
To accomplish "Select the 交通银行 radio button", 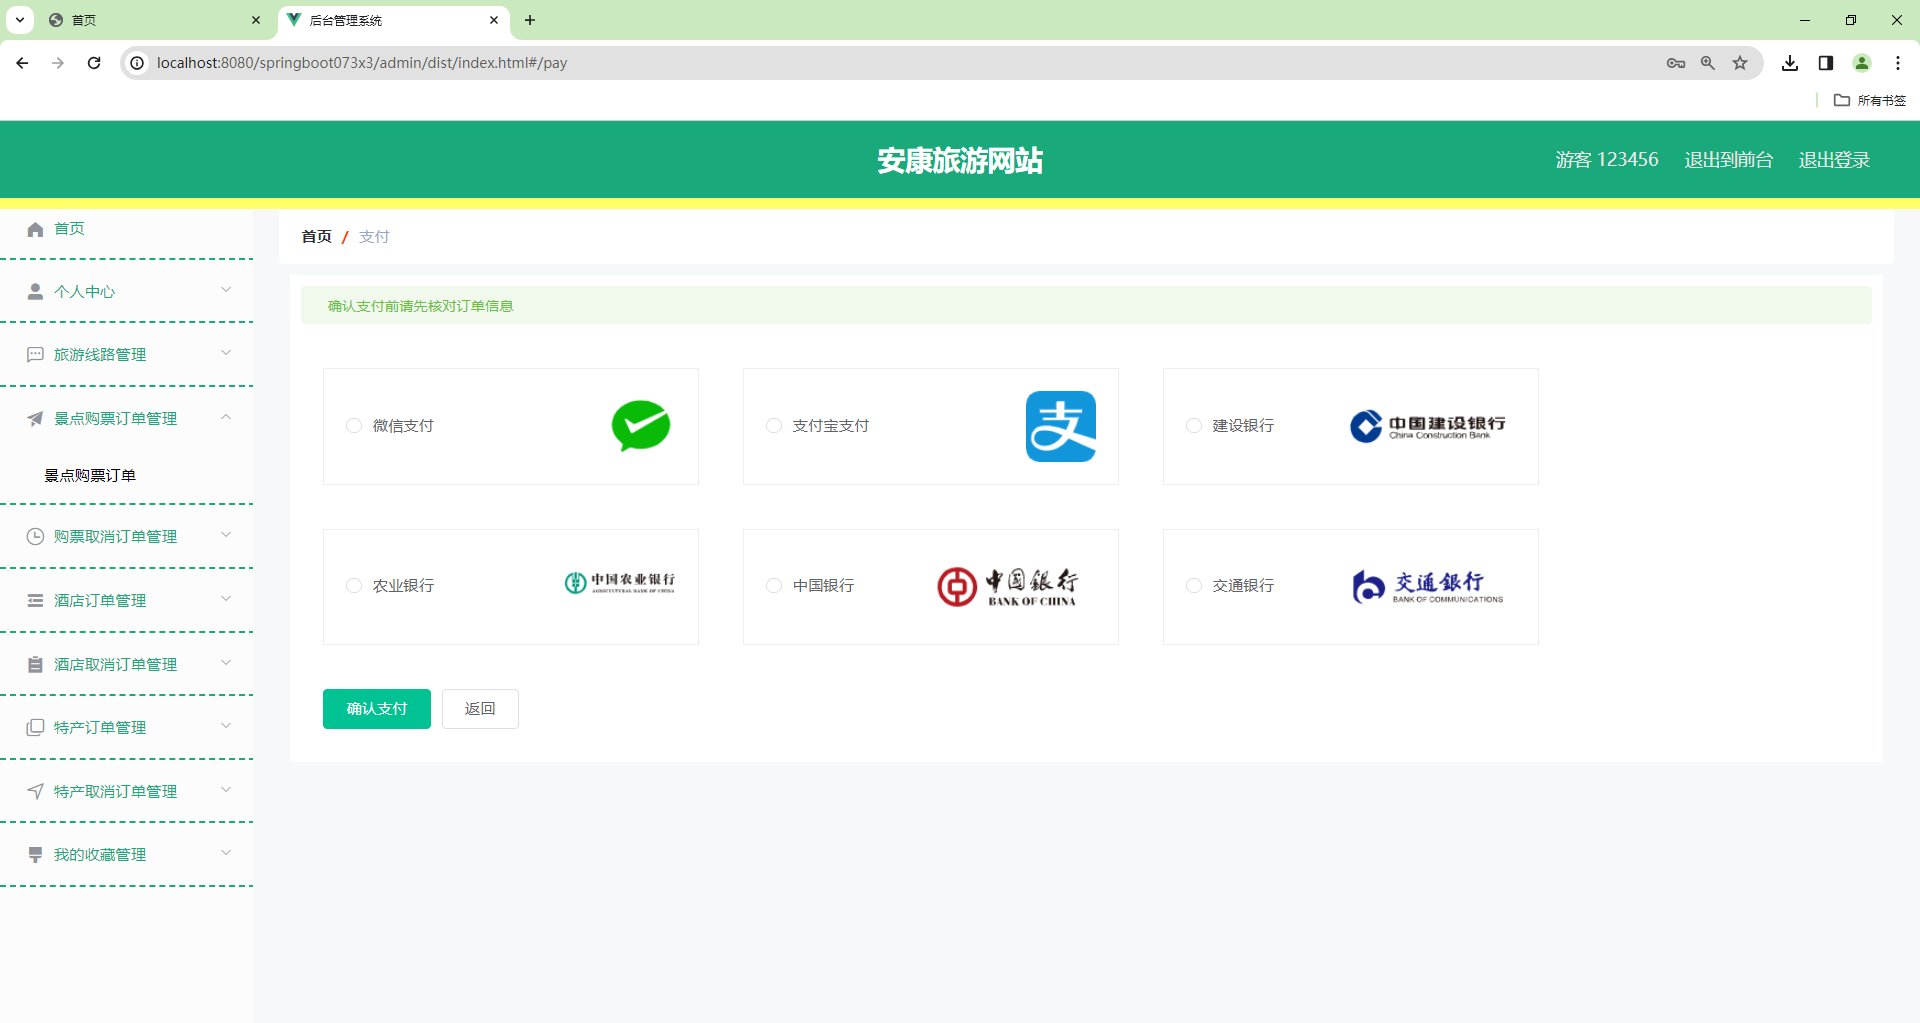I will tap(1194, 586).
